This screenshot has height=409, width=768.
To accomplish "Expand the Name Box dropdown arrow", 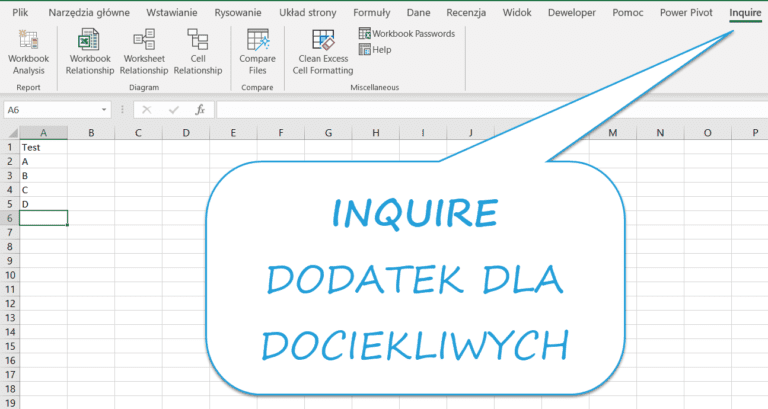I will point(105,110).
